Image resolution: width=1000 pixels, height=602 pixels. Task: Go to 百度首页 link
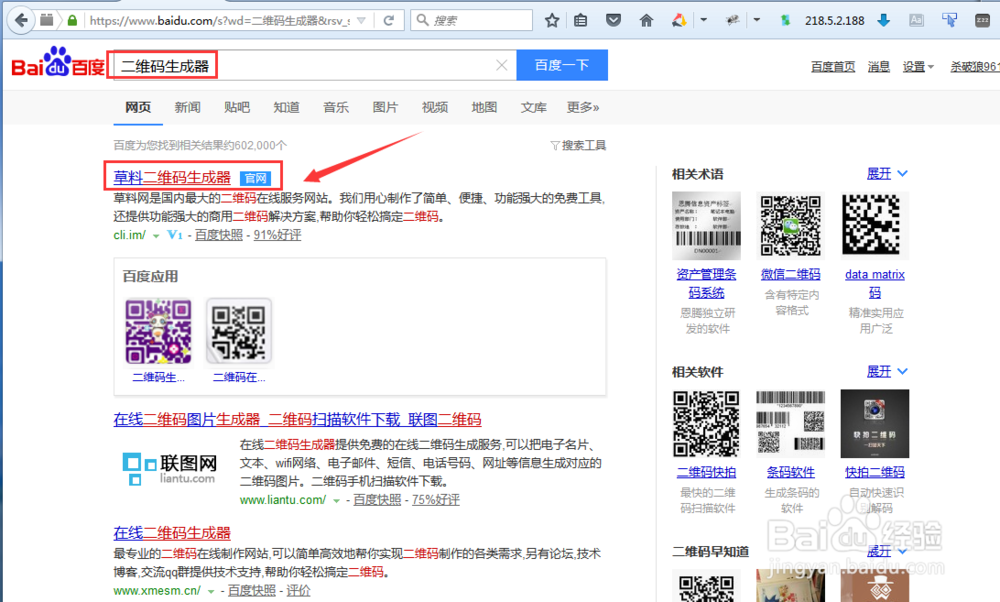[833, 66]
